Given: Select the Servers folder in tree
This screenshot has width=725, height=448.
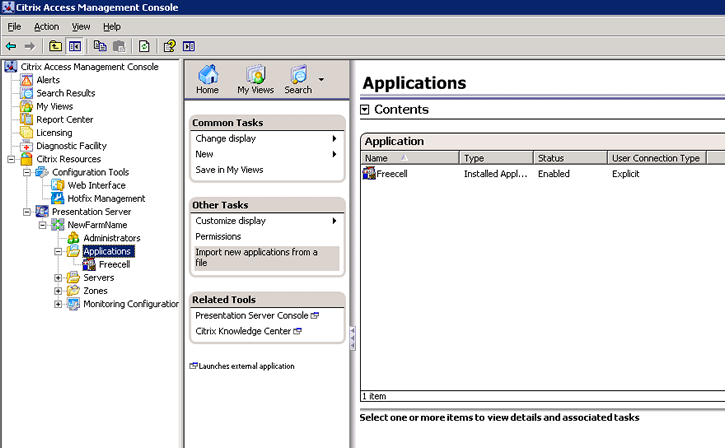Looking at the screenshot, I should (98, 278).
